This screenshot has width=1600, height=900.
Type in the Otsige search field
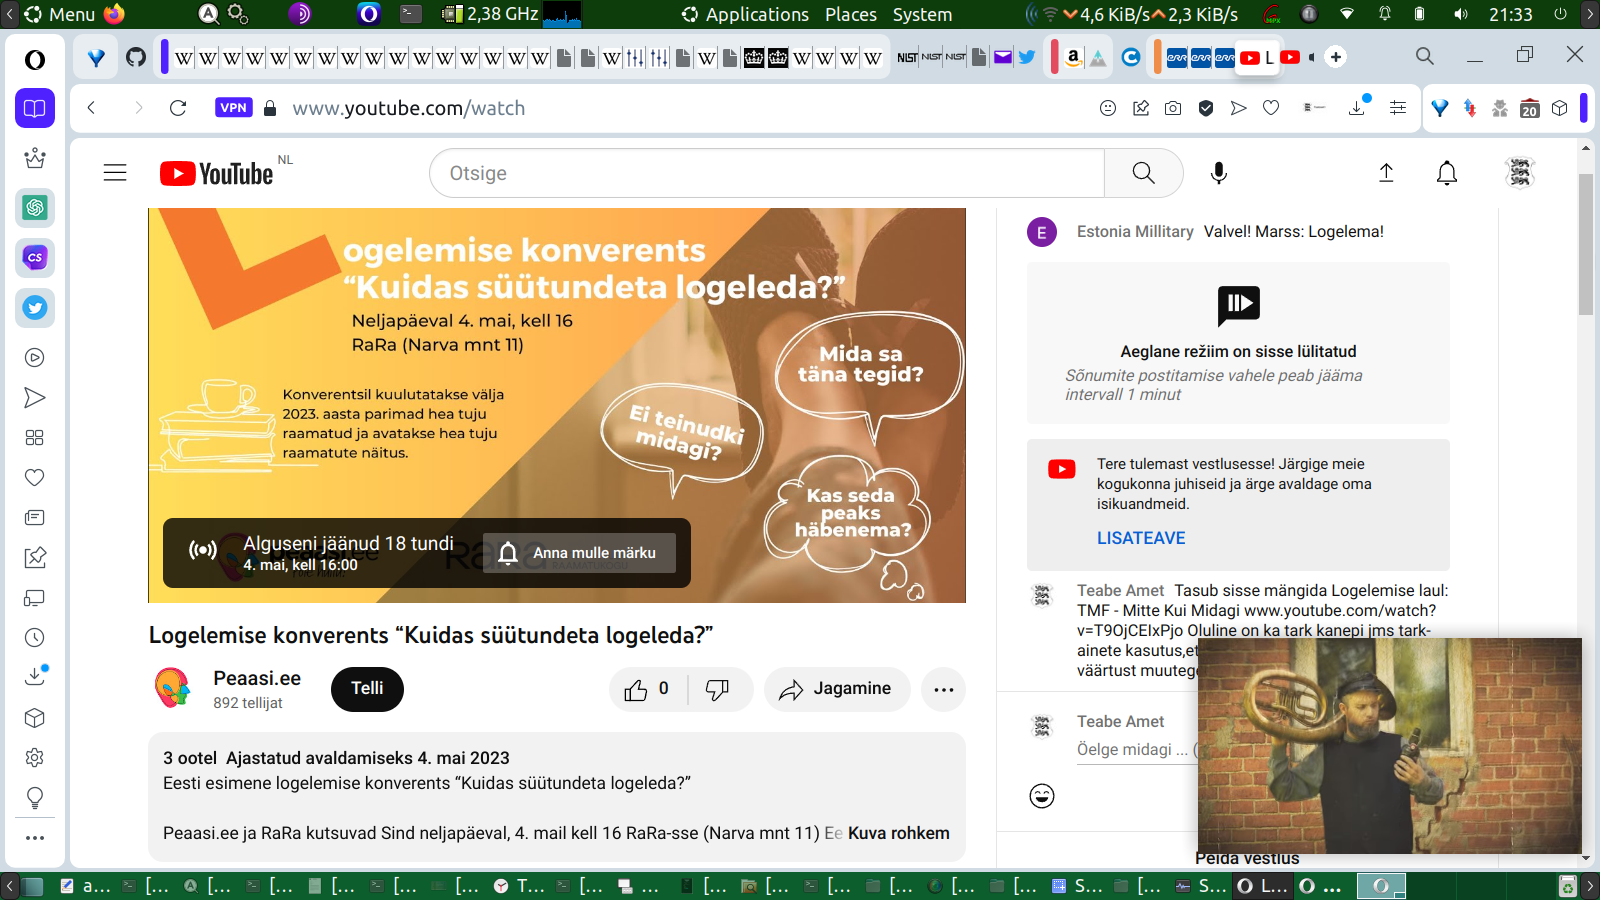pos(765,173)
